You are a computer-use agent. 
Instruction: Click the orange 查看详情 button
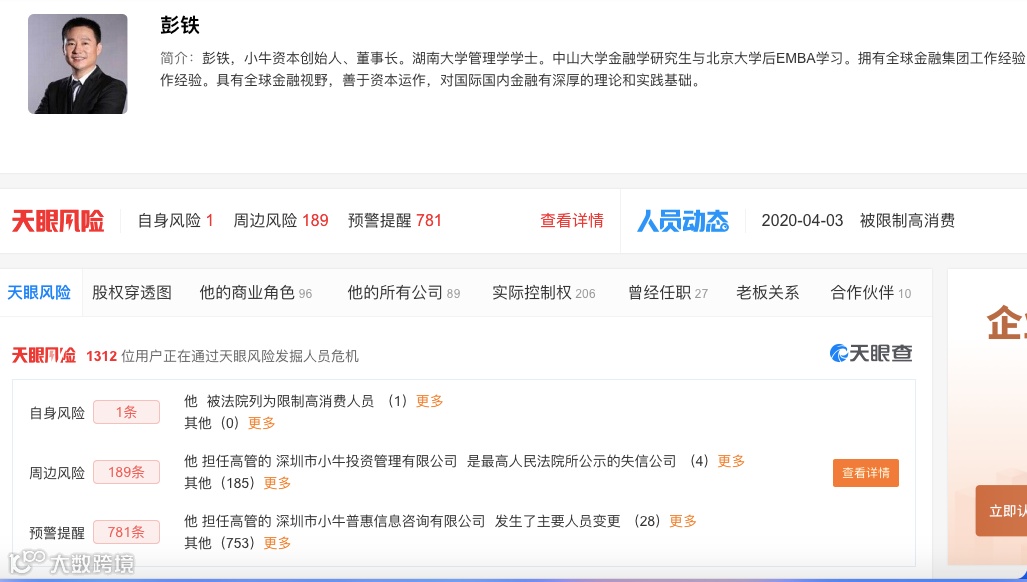[x=866, y=473]
